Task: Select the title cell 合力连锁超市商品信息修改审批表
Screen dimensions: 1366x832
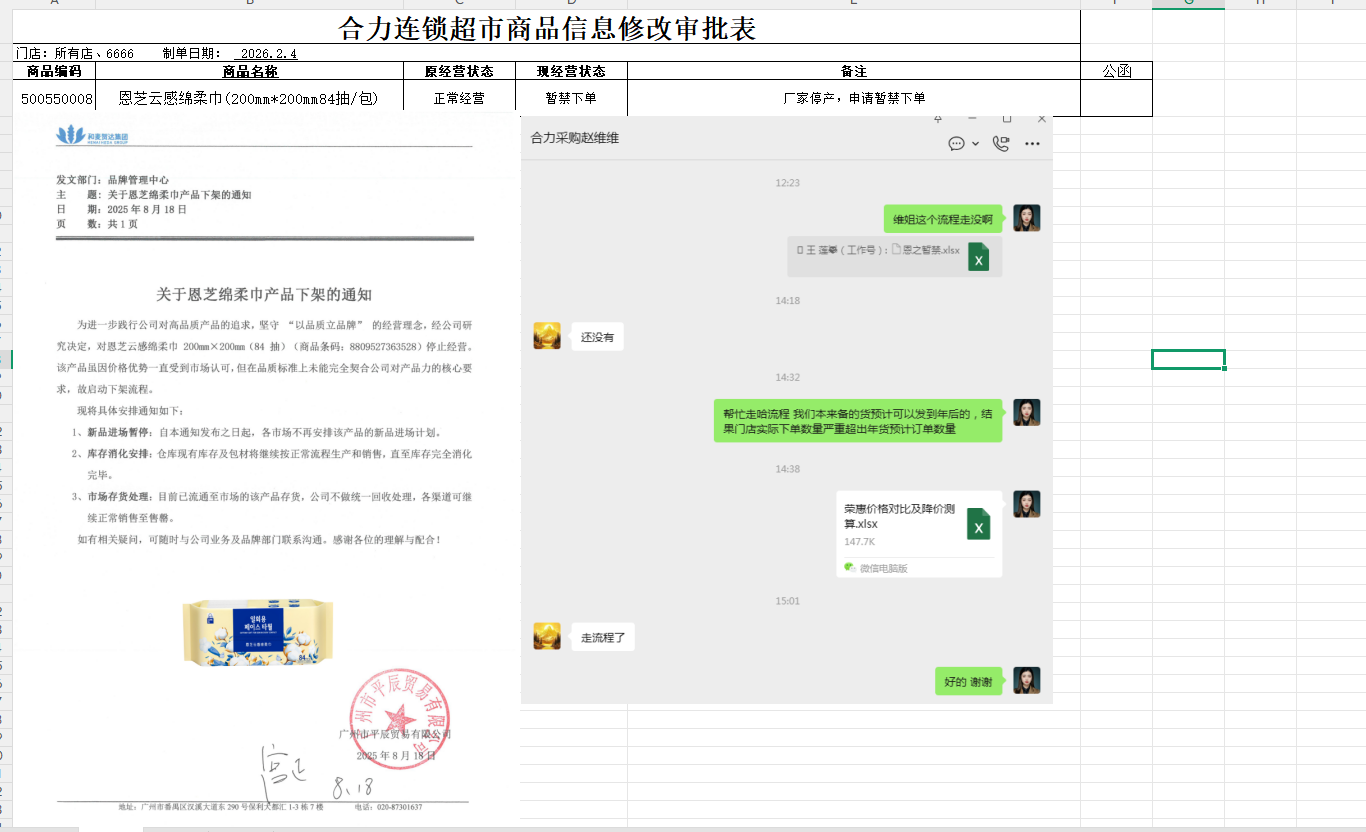Action: pyautogui.click(x=547, y=28)
